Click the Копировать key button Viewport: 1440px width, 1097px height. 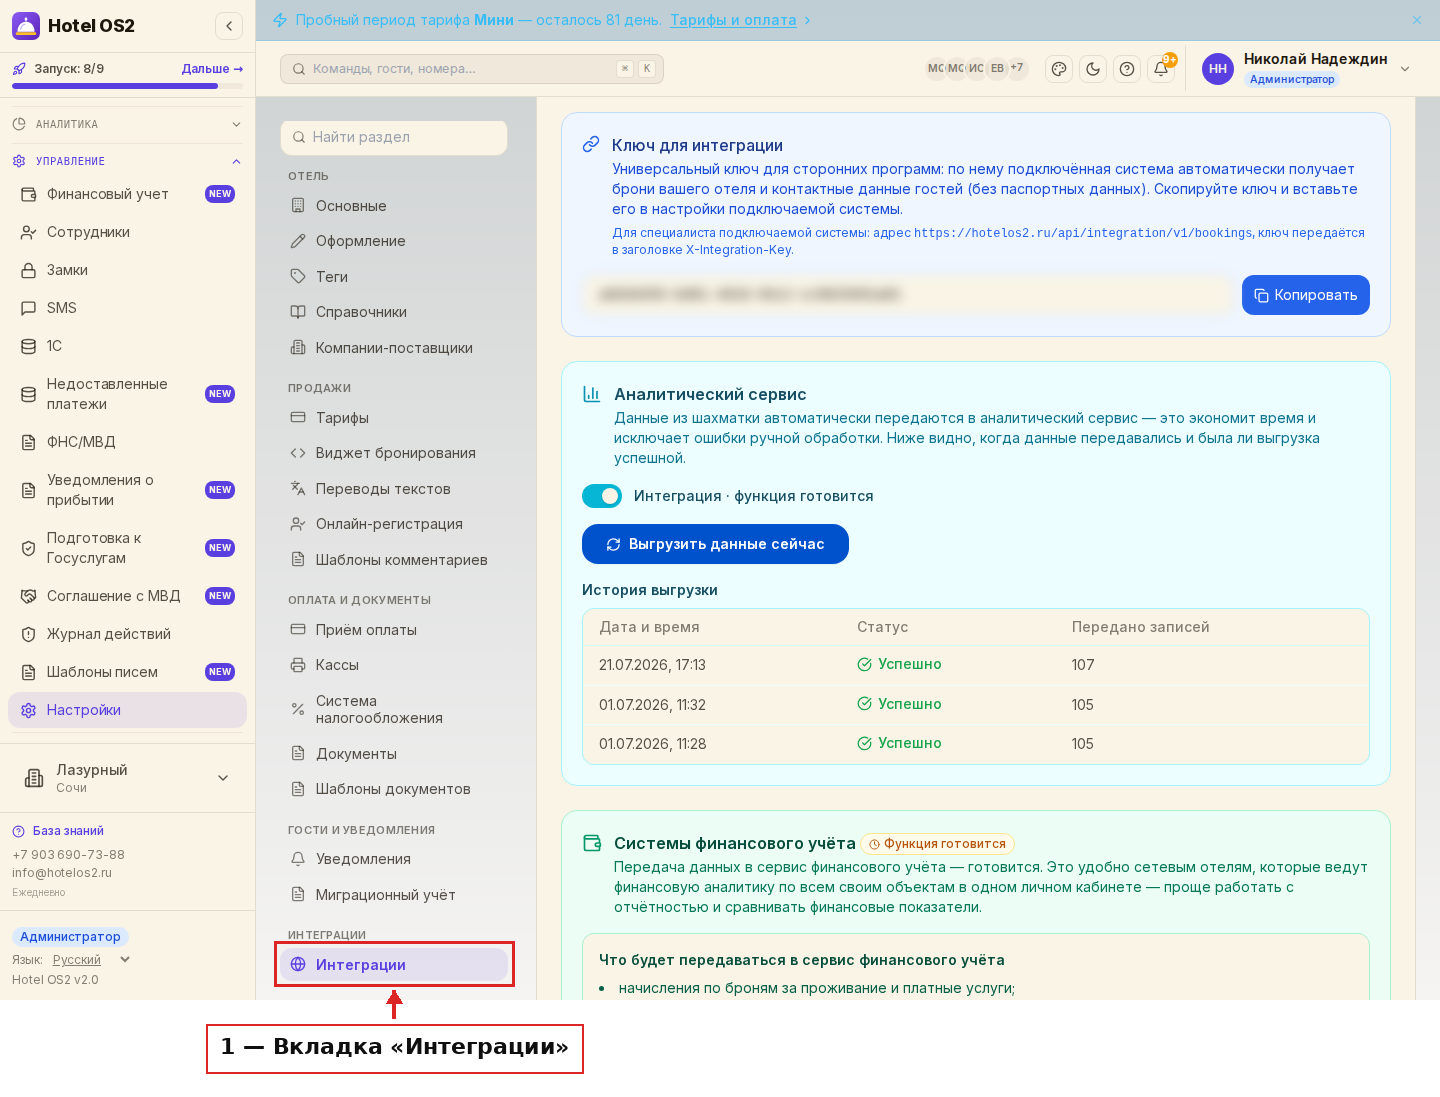tap(1306, 295)
